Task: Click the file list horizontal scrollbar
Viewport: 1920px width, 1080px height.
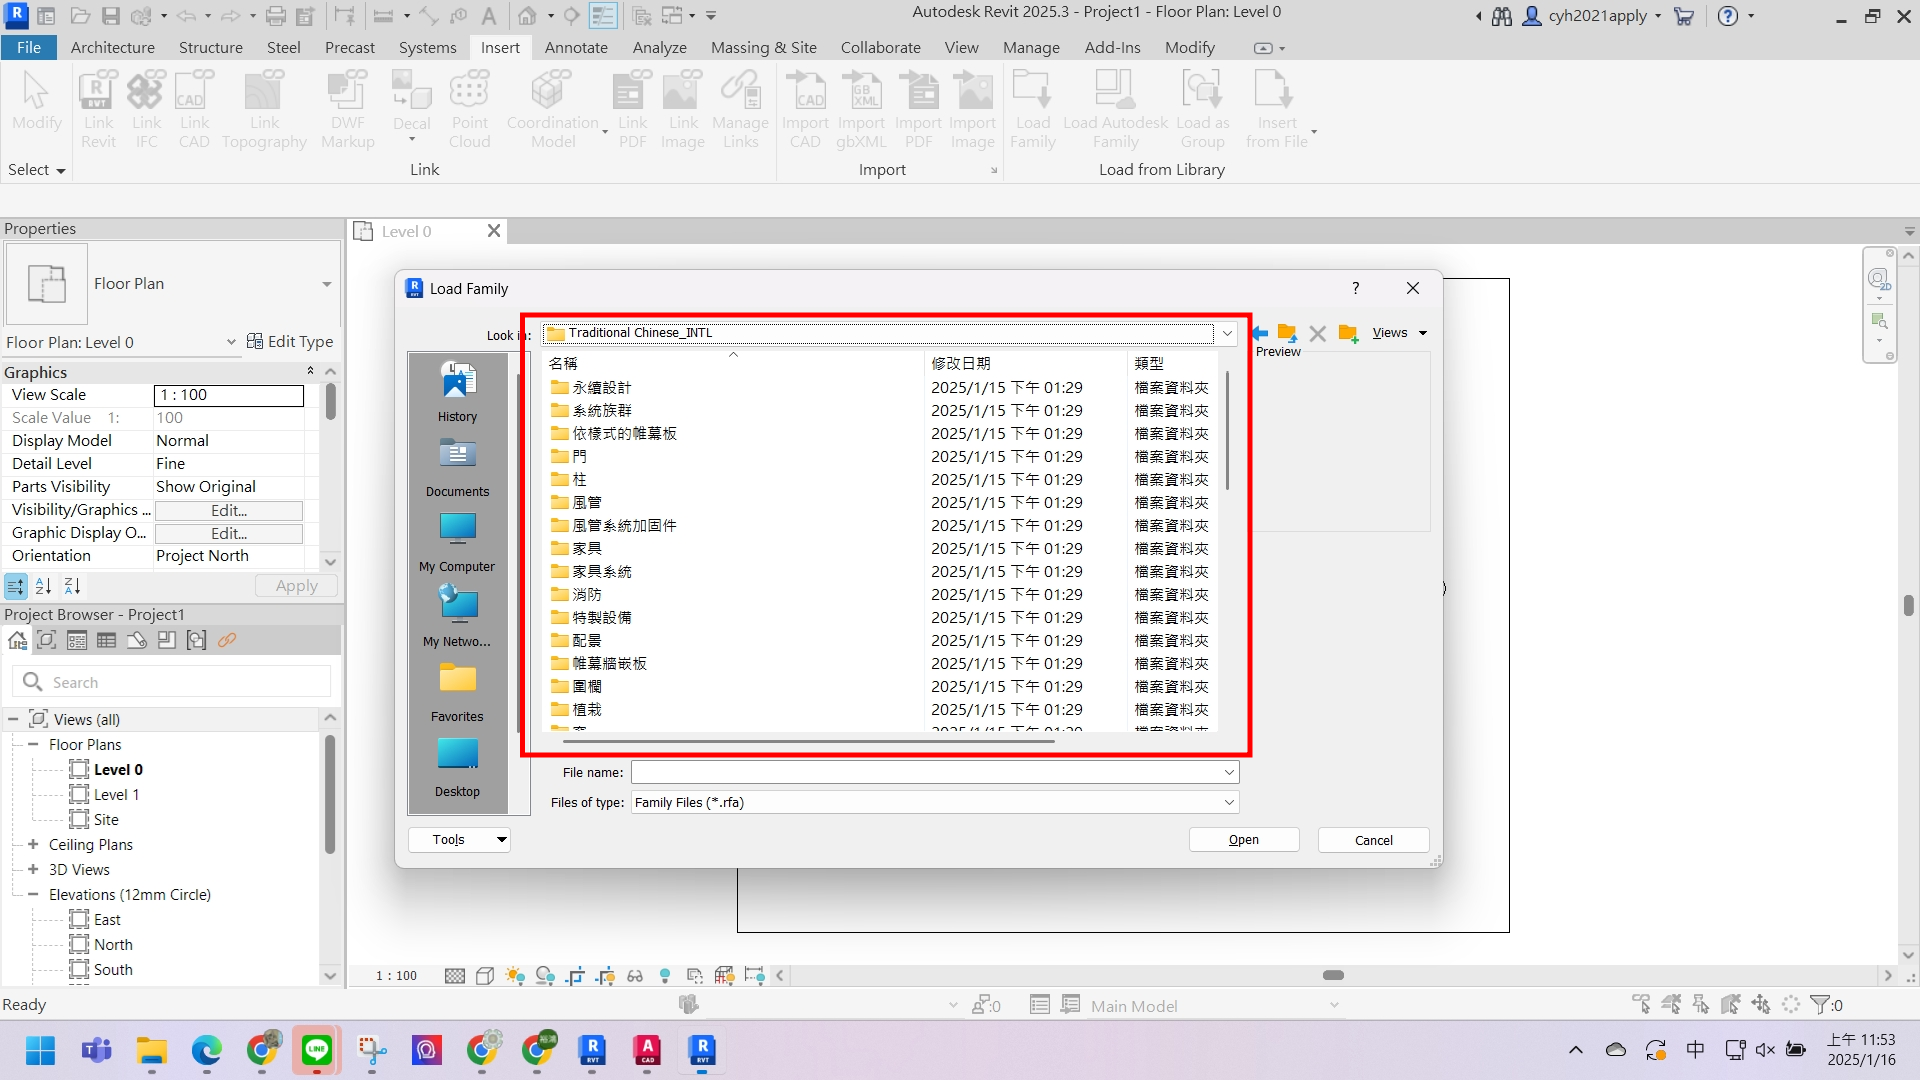Action: (808, 742)
